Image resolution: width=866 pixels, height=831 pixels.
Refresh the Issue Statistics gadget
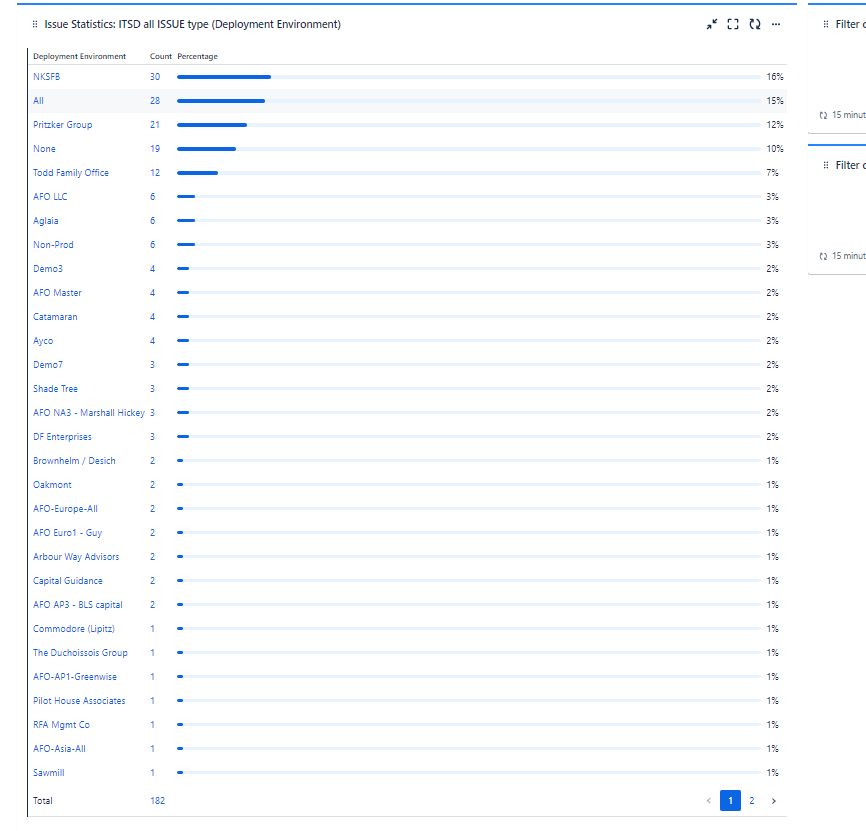(x=755, y=23)
